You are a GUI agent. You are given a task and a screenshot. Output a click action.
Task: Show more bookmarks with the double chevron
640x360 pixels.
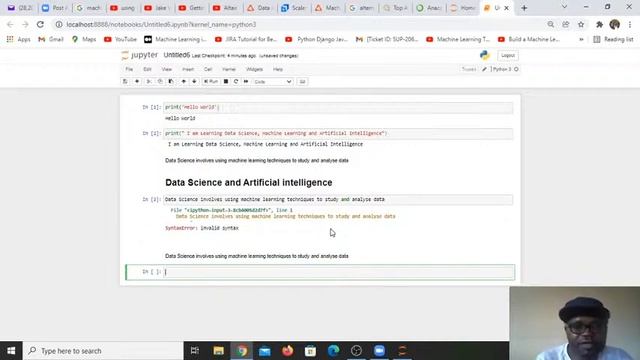581,39
